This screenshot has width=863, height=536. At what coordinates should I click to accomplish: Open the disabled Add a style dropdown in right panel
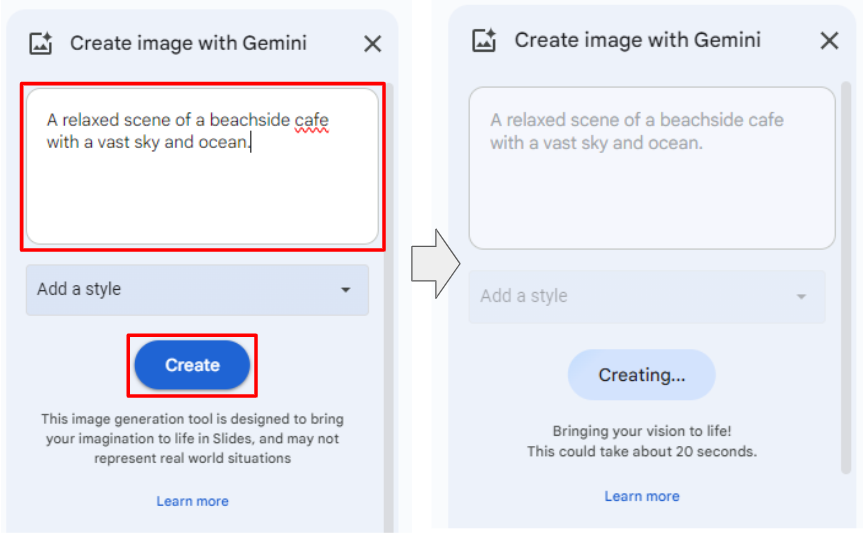point(647,297)
